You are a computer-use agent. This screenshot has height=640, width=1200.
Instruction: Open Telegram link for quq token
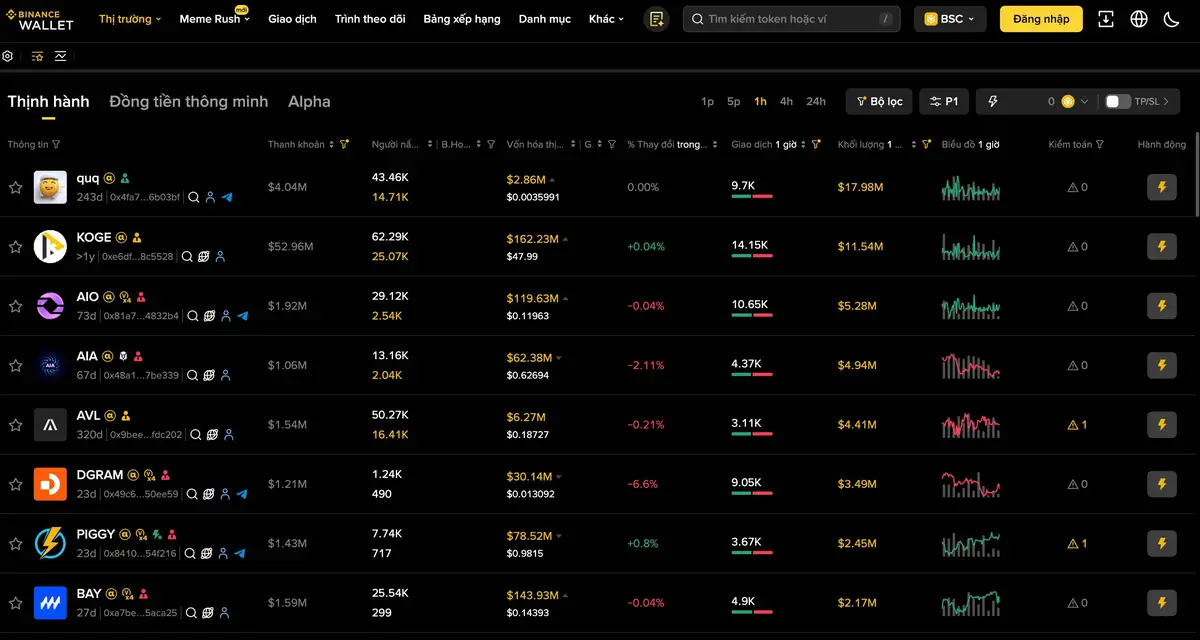coord(227,198)
